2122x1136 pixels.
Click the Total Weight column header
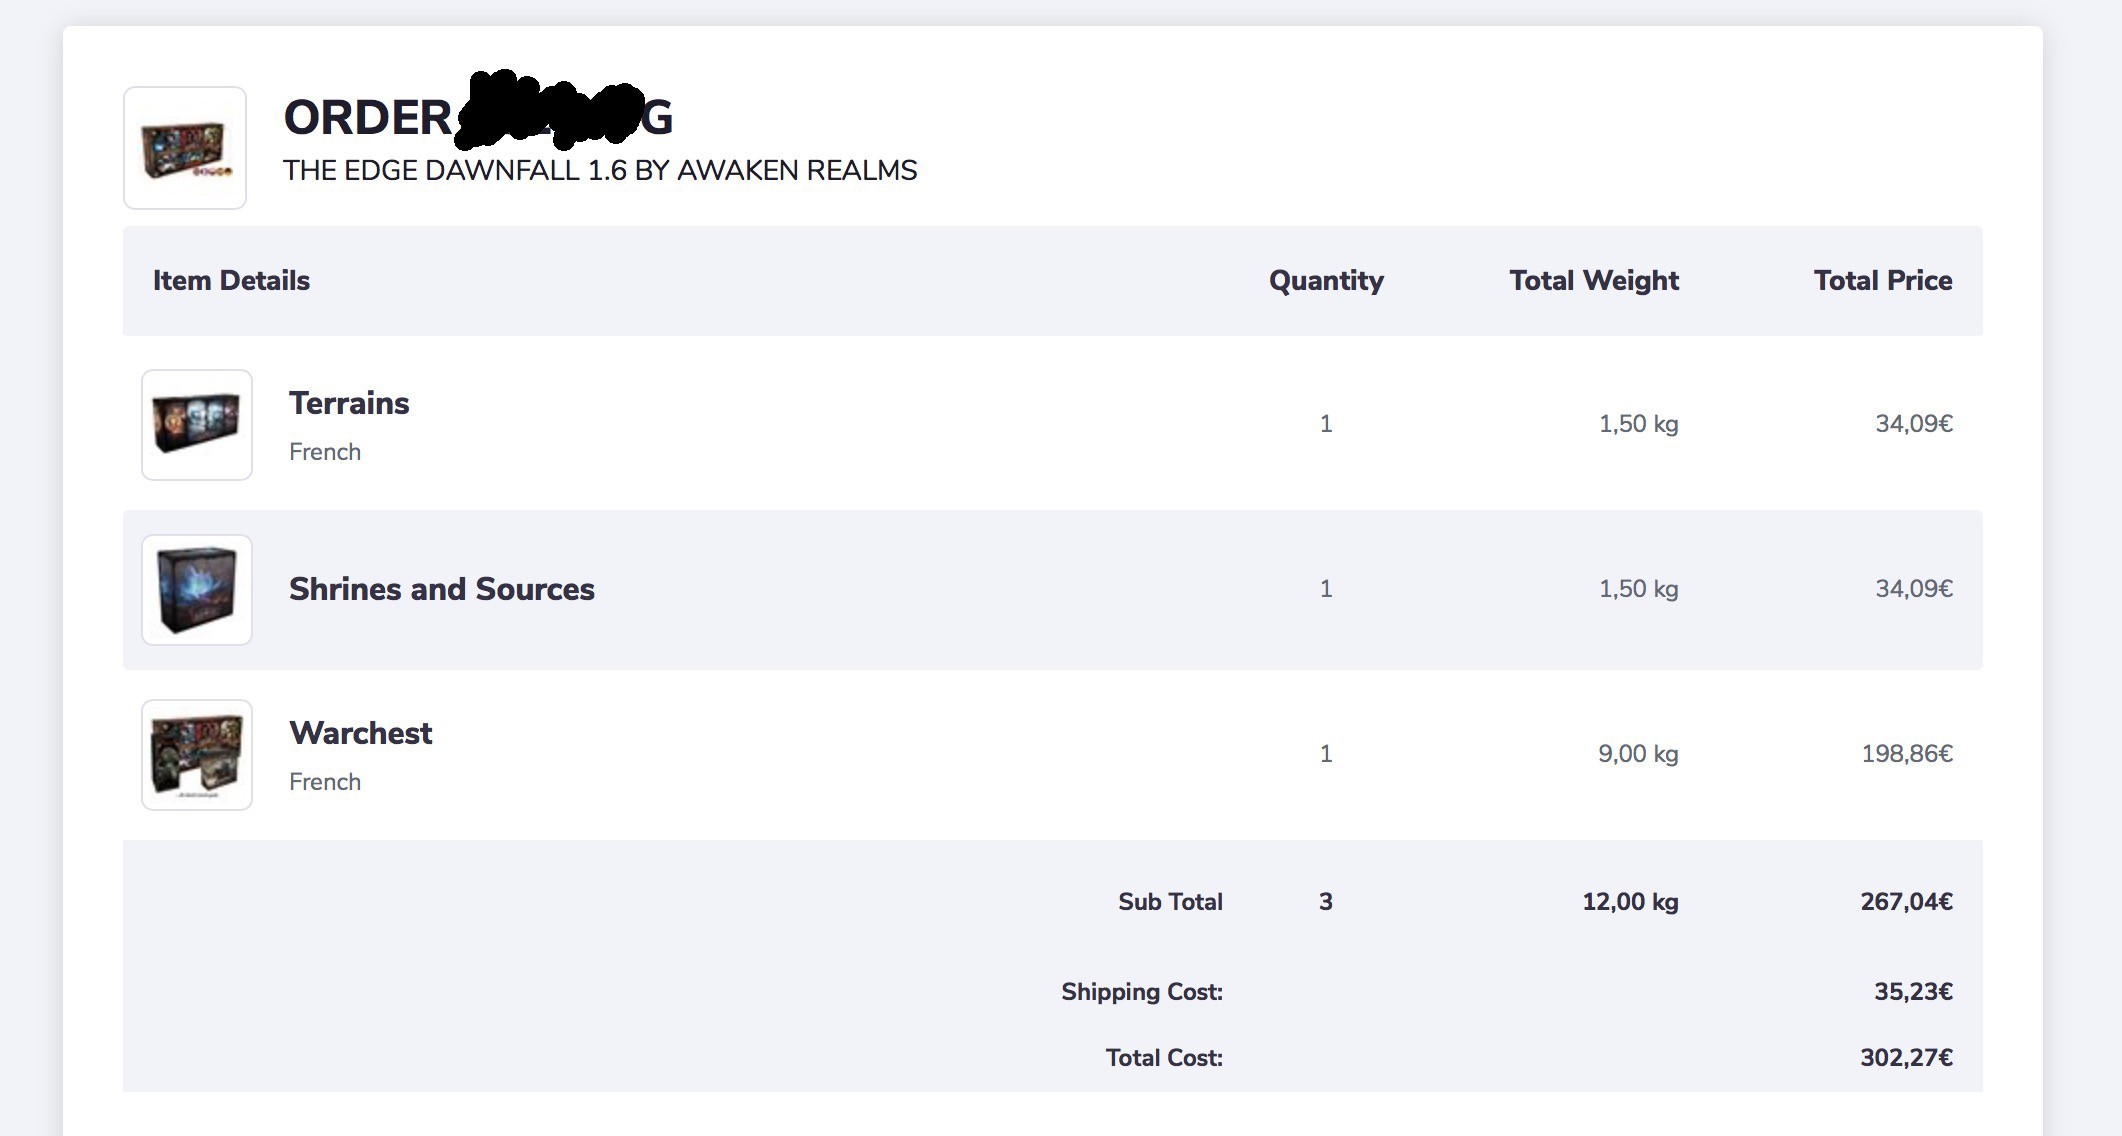click(x=1594, y=281)
